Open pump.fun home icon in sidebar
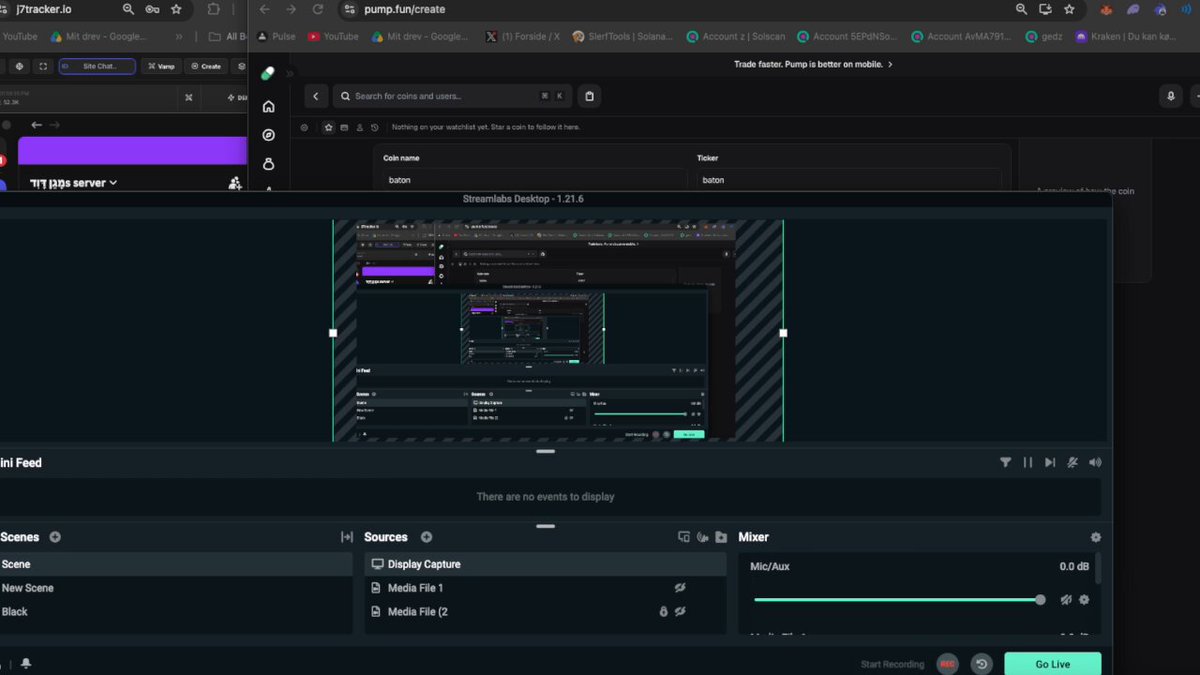Image resolution: width=1200 pixels, height=675 pixels. 268,106
